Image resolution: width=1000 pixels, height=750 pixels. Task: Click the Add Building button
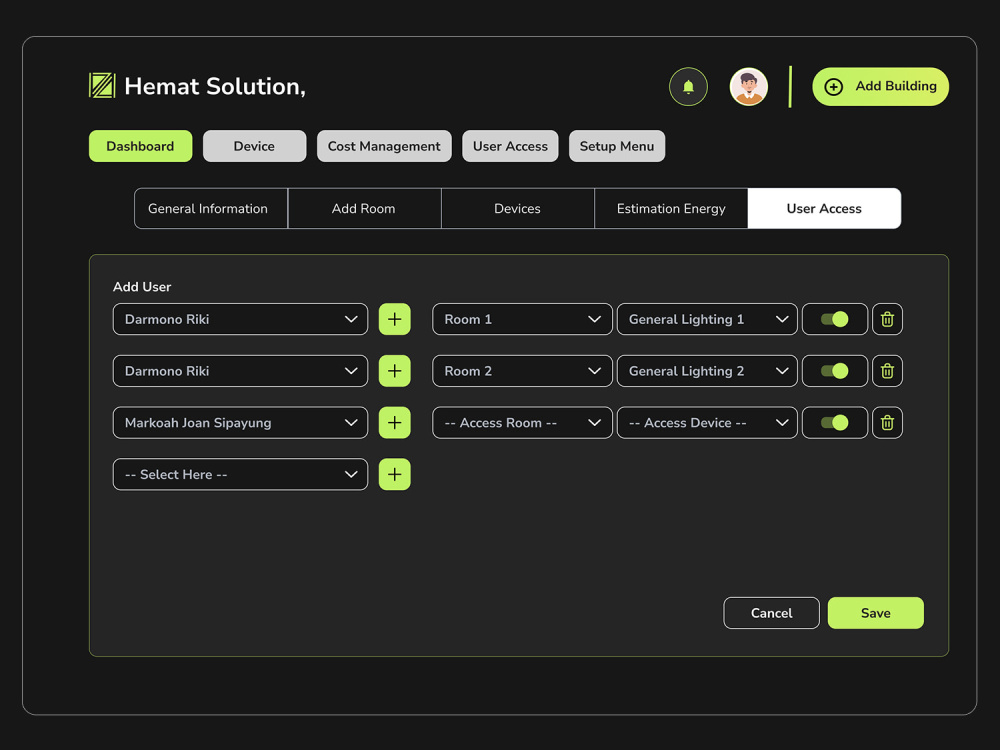pos(880,87)
